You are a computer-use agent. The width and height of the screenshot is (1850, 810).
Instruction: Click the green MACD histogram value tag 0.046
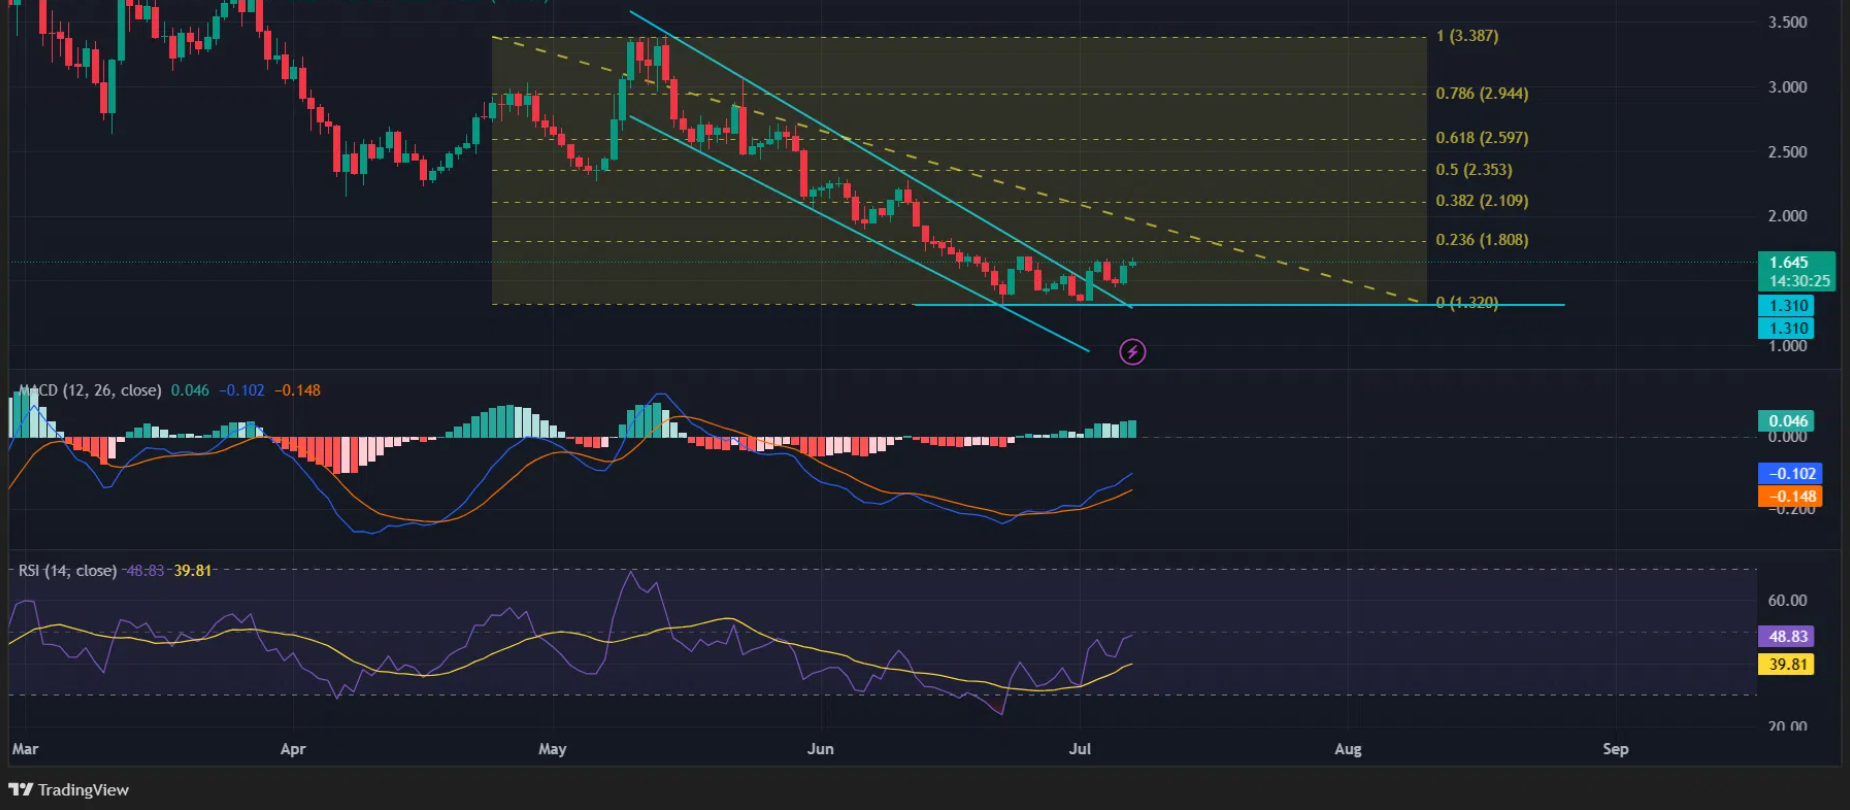point(1788,421)
